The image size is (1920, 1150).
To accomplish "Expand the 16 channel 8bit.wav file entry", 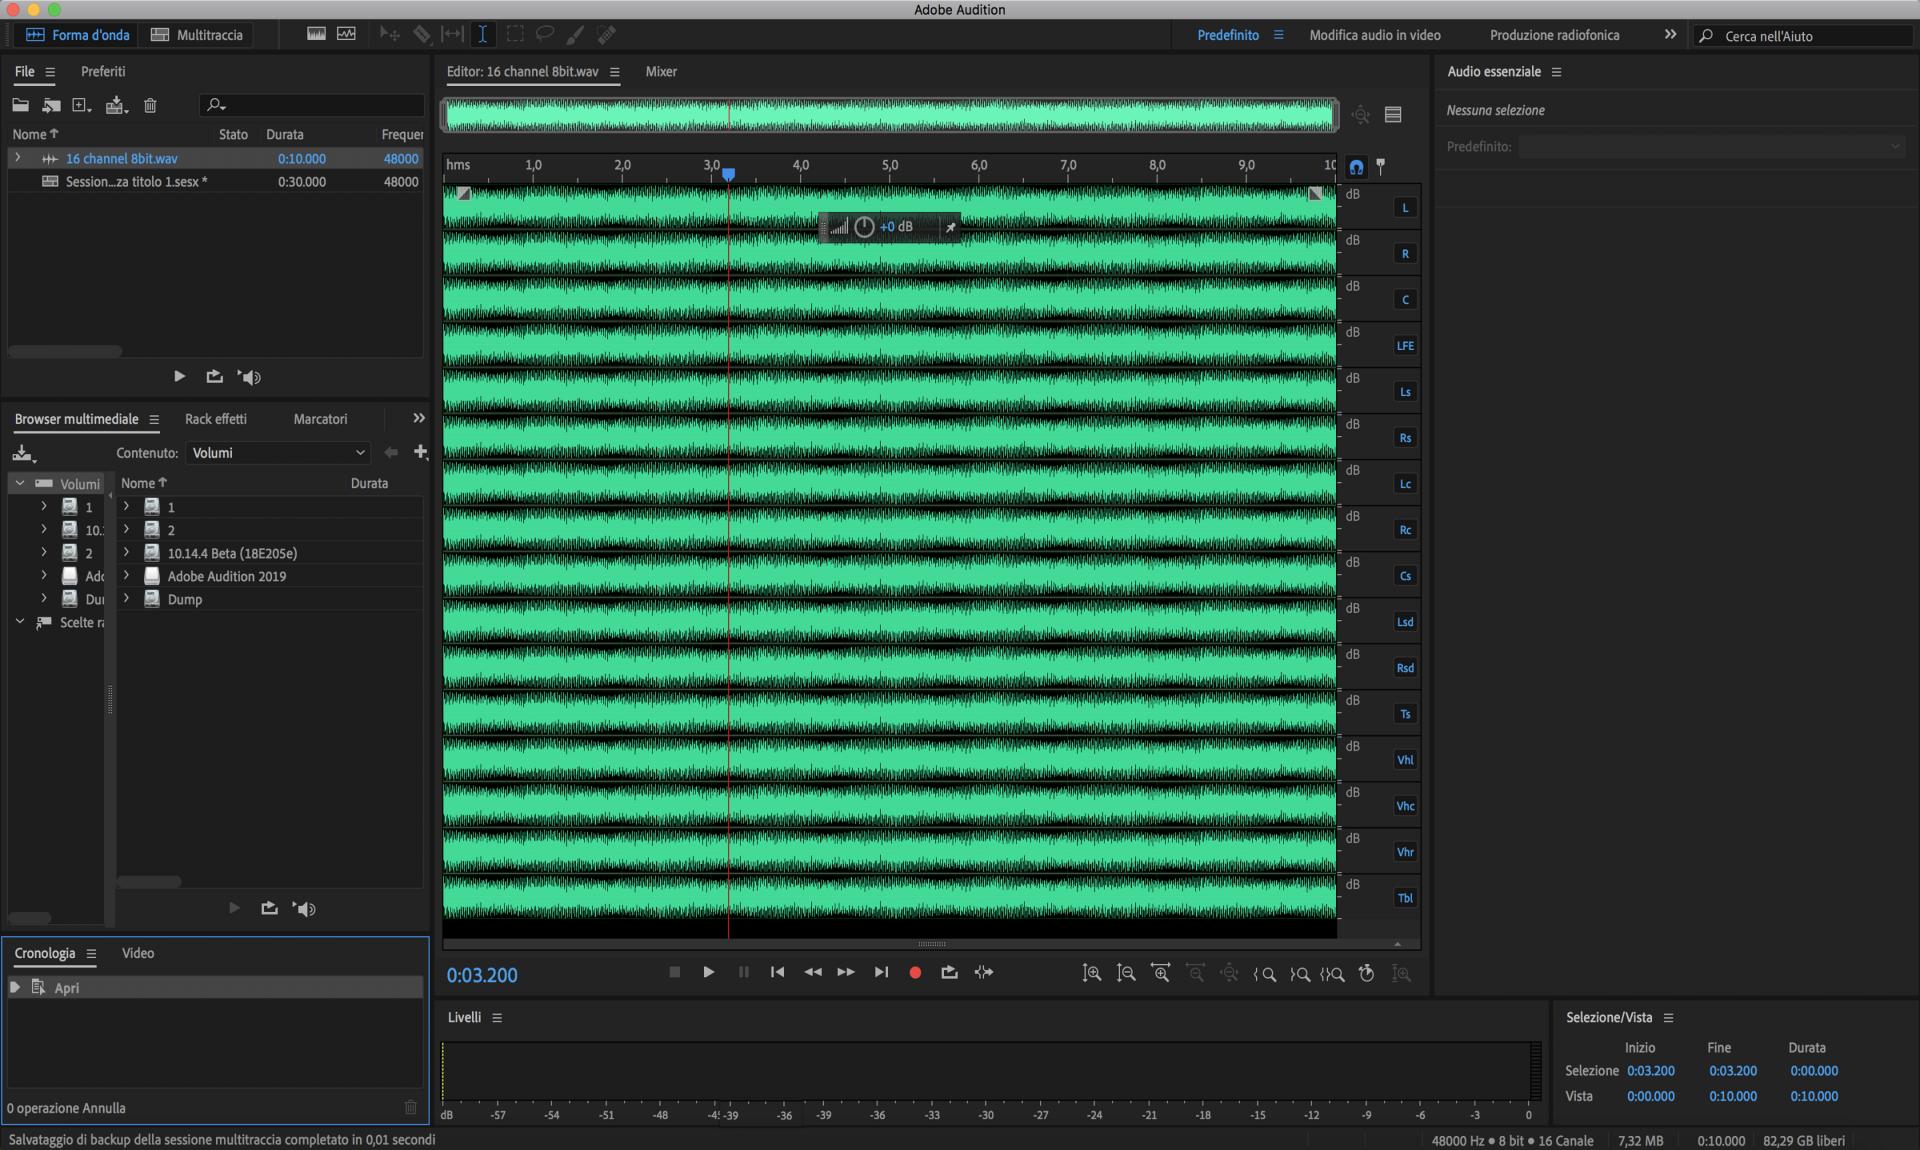I will (17, 158).
